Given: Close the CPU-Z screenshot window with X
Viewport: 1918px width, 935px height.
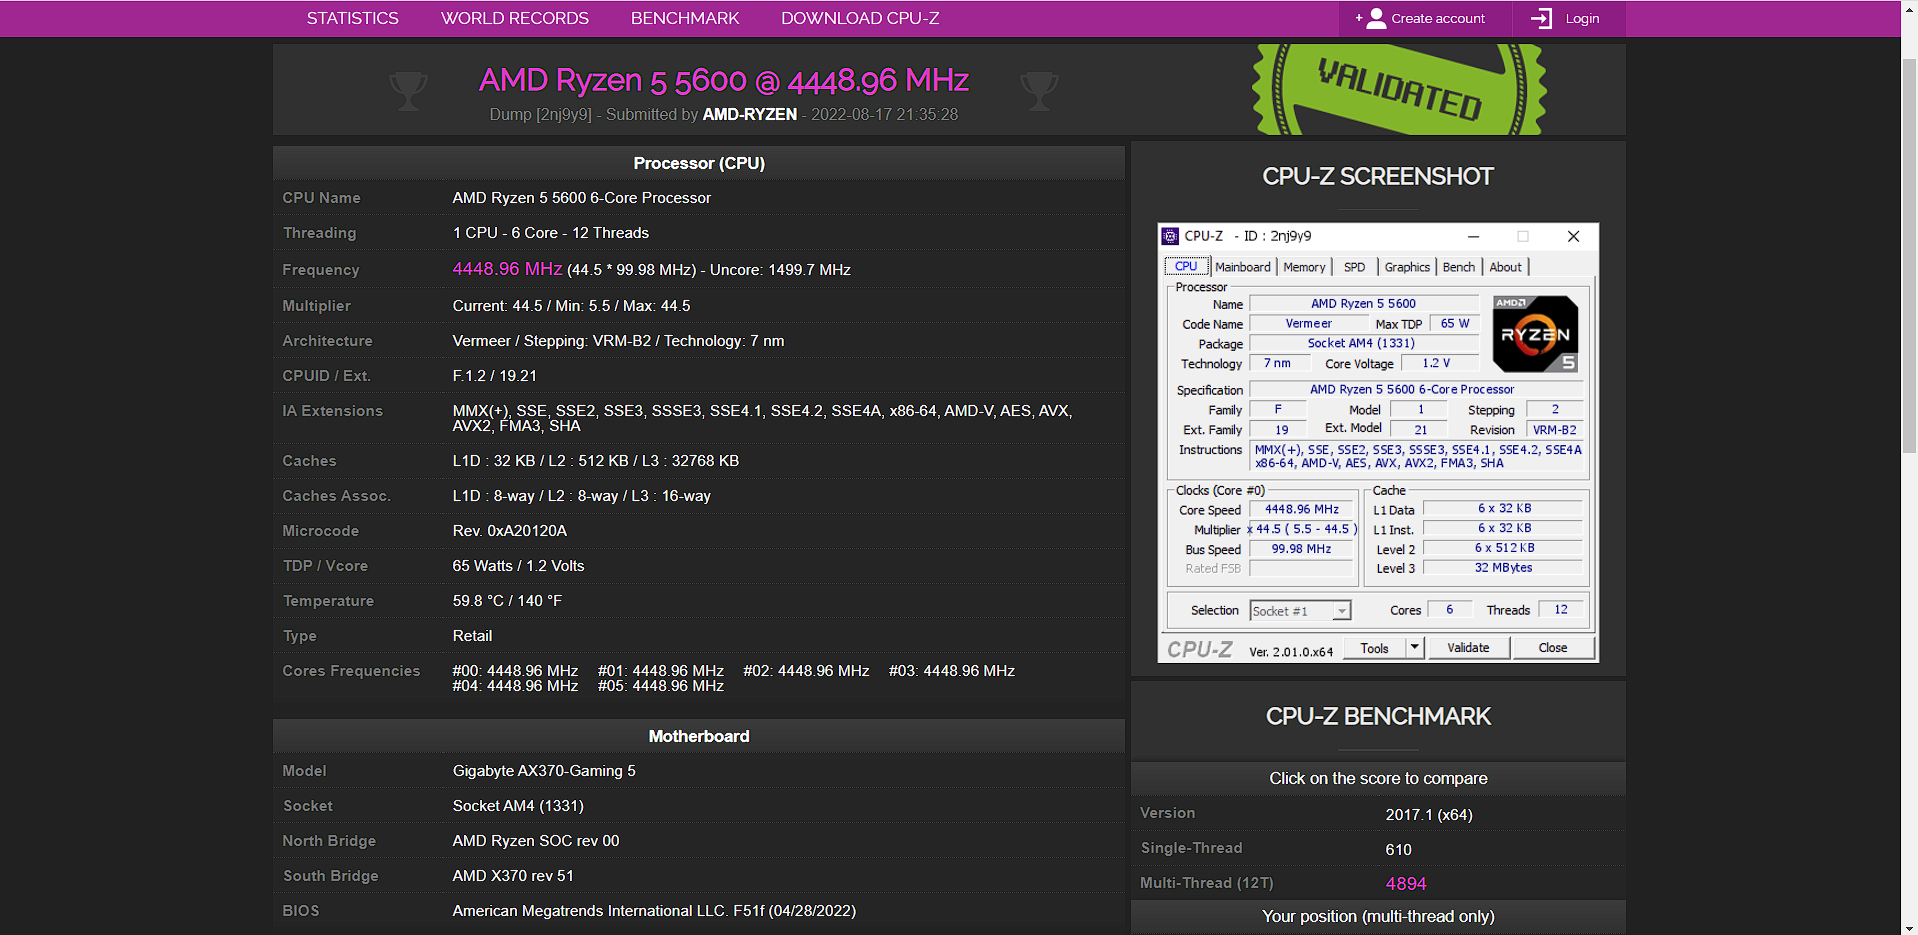Looking at the screenshot, I should (x=1573, y=236).
